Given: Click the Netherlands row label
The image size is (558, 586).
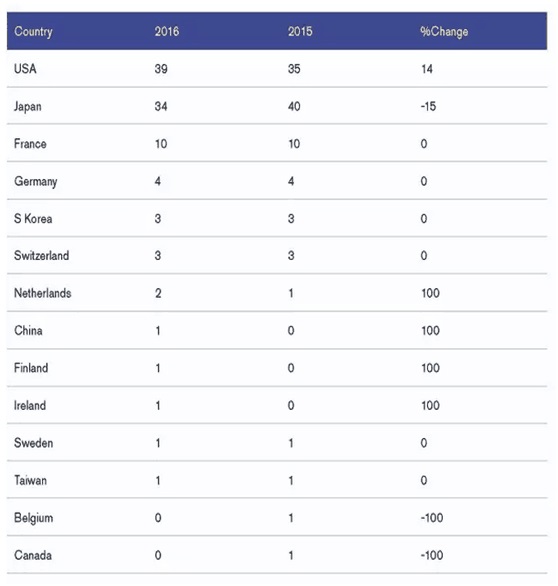Looking at the screenshot, I should 42,293.
